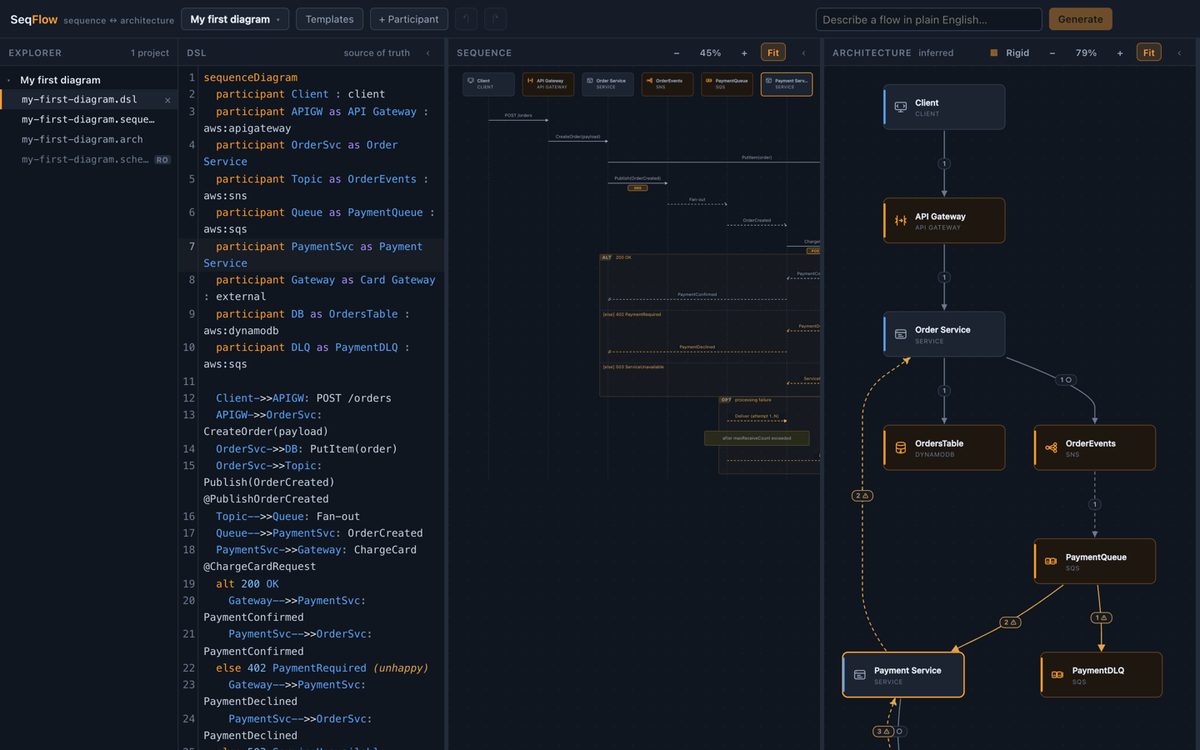Toggle Fit in the Sequence panel
The image size is (1200, 750).
point(773,53)
